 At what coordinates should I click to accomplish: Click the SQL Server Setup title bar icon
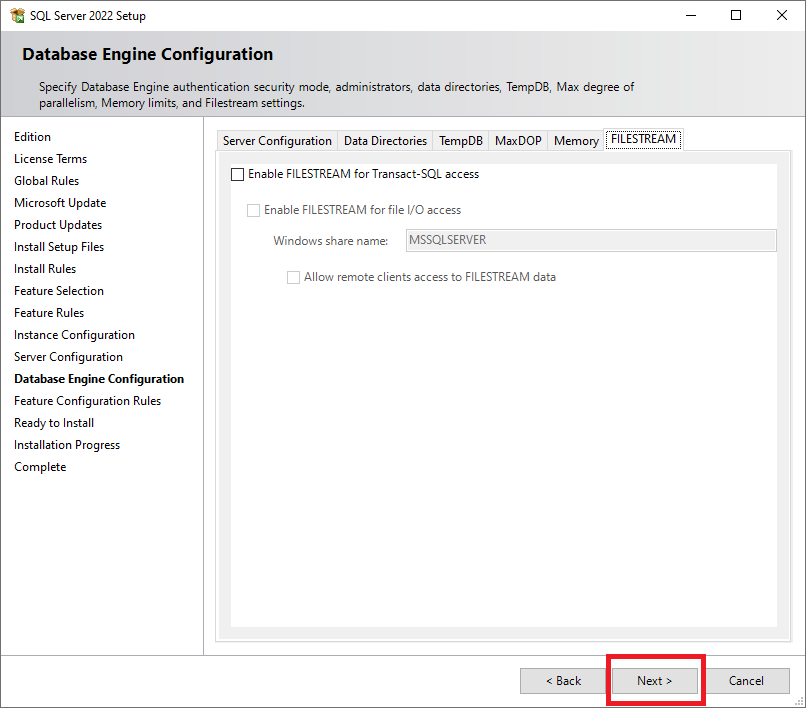(x=16, y=15)
